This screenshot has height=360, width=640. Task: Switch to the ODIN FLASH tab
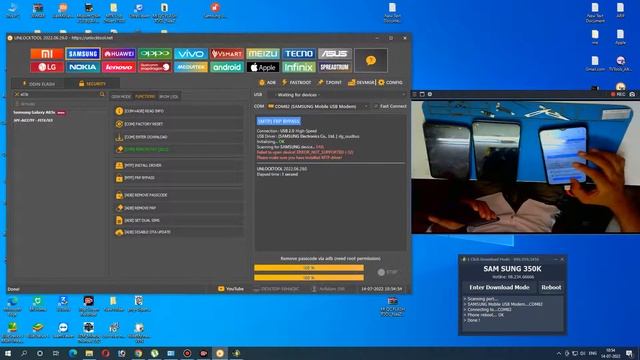38,84
